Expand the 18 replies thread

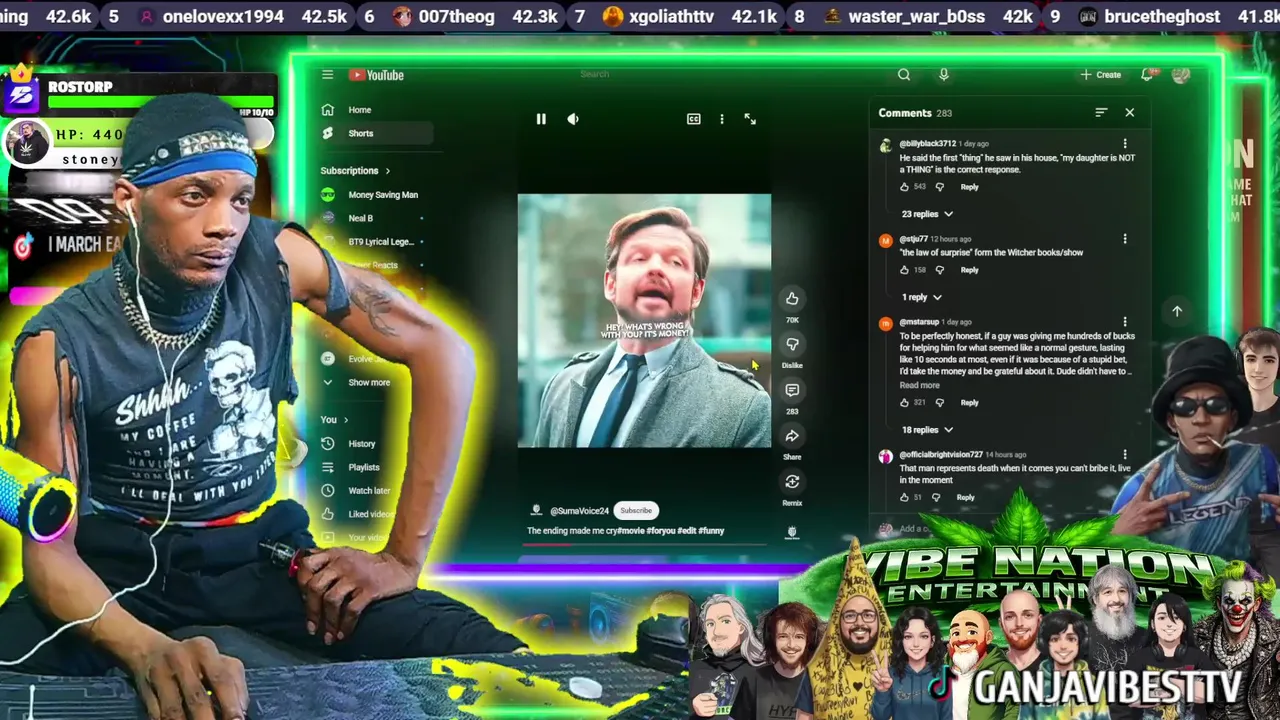(927, 430)
